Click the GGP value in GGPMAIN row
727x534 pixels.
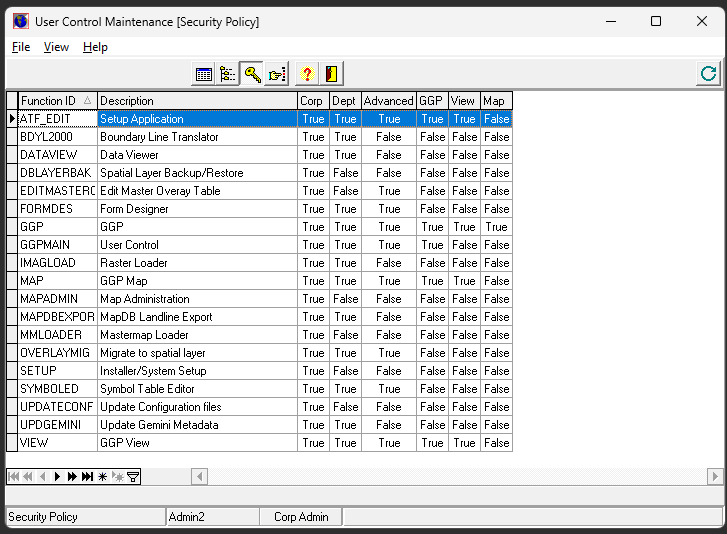coord(432,245)
